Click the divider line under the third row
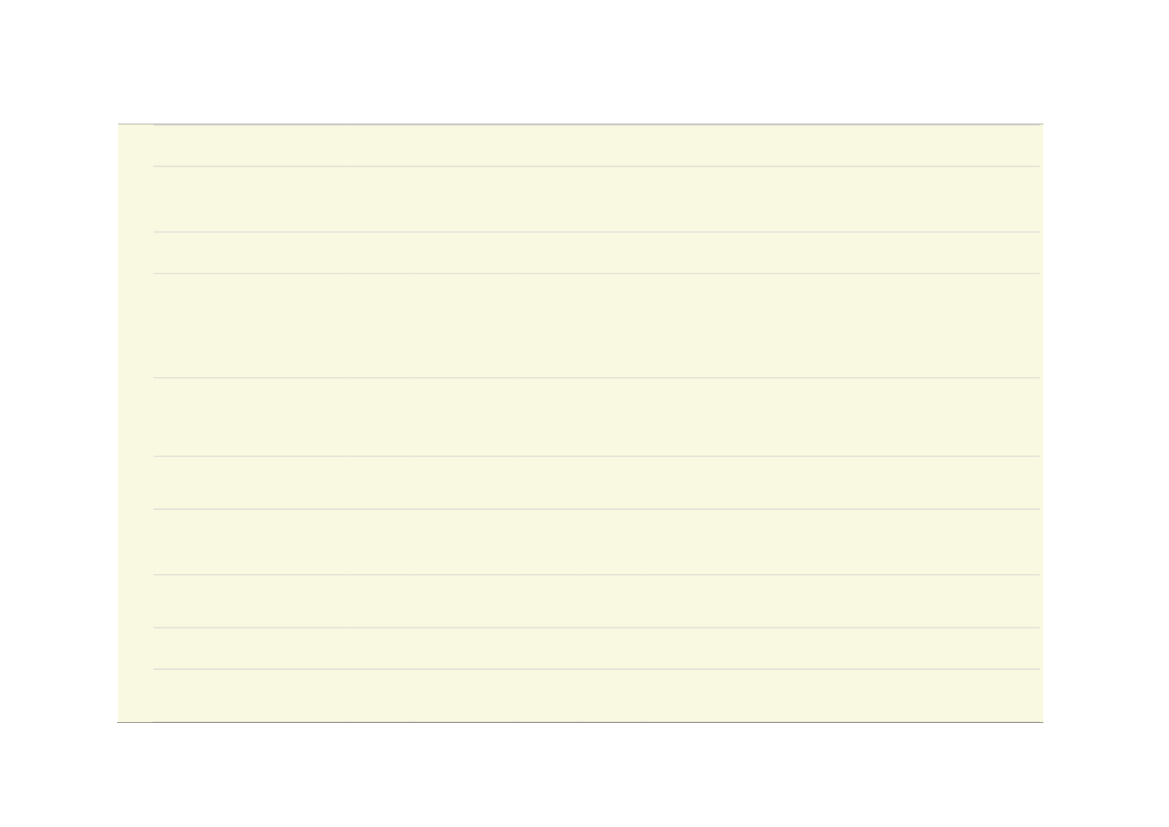1169x827 pixels. 596,274
